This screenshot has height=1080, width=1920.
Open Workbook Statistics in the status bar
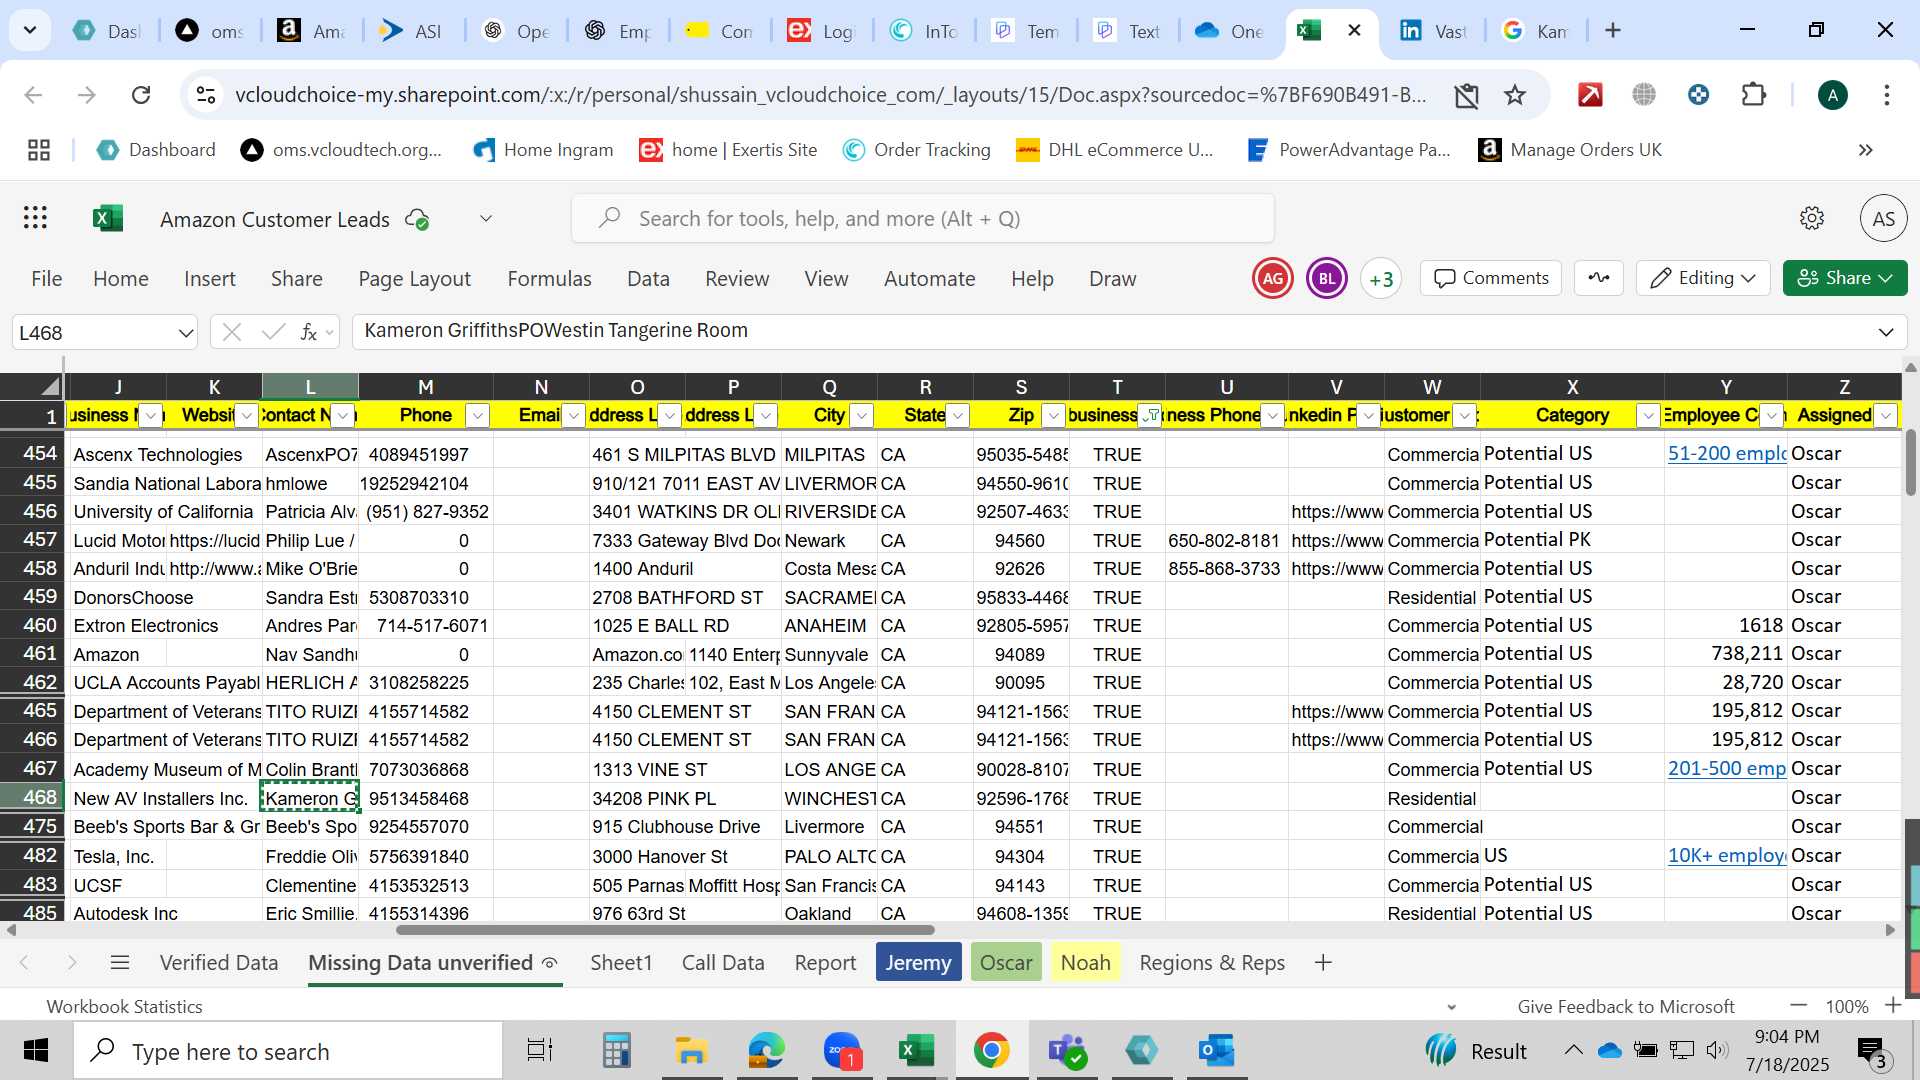click(124, 1007)
